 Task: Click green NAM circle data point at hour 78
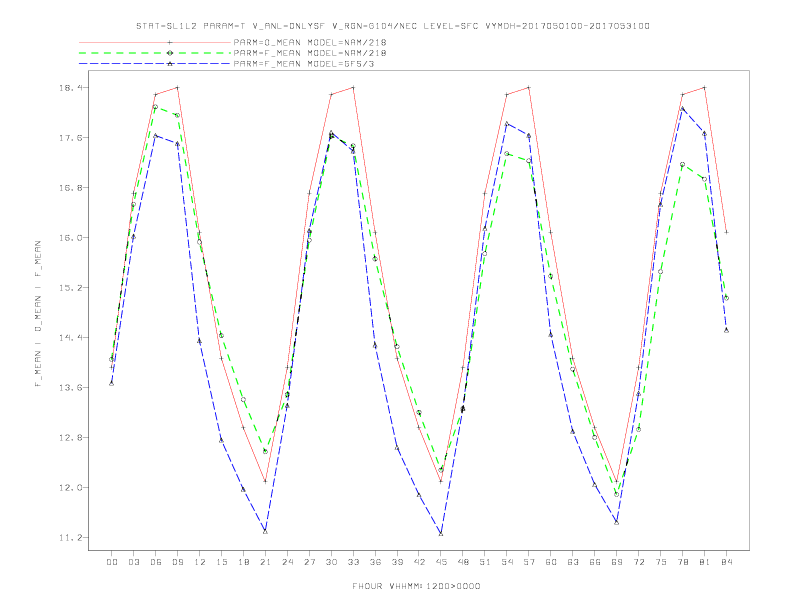click(x=682, y=164)
